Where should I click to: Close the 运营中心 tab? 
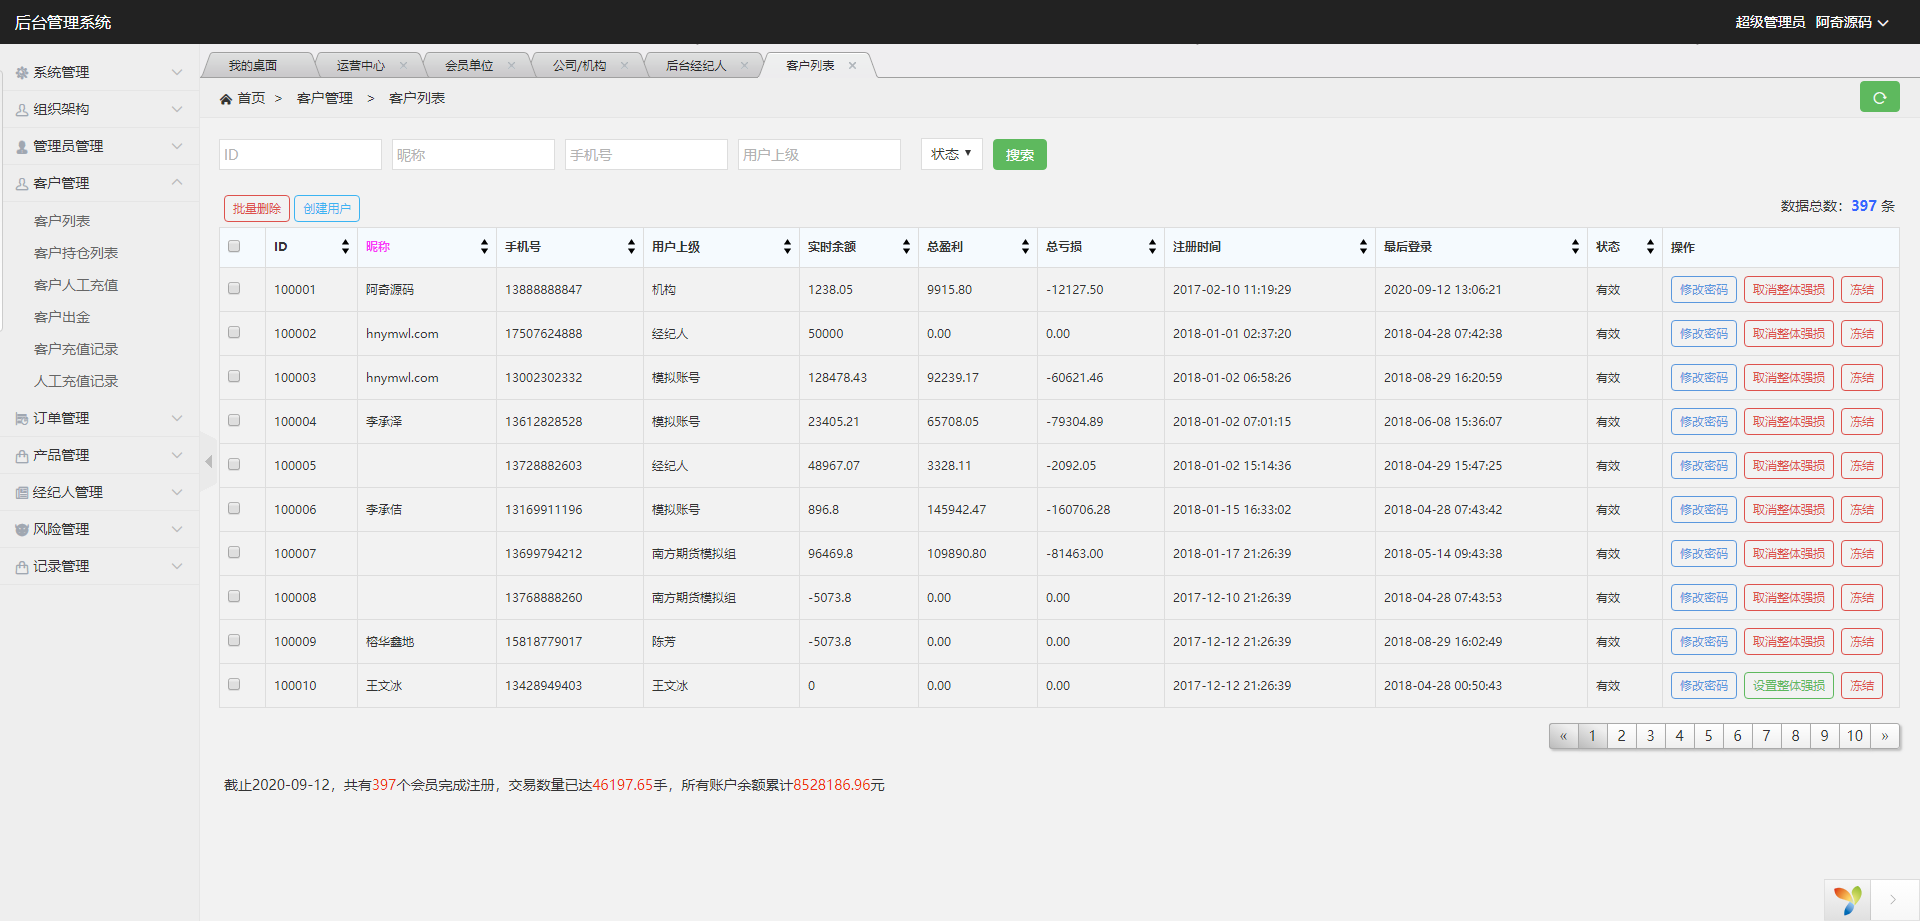pyautogui.click(x=403, y=66)
